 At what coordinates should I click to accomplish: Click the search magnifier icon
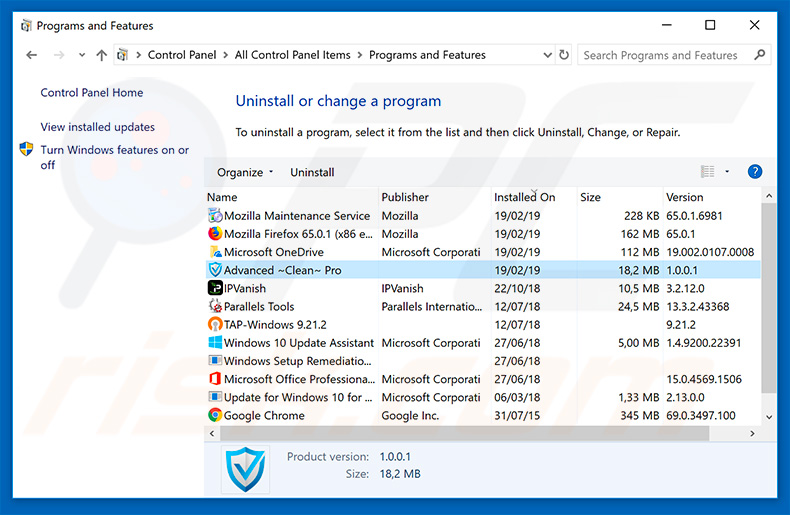tap(759, 54)
